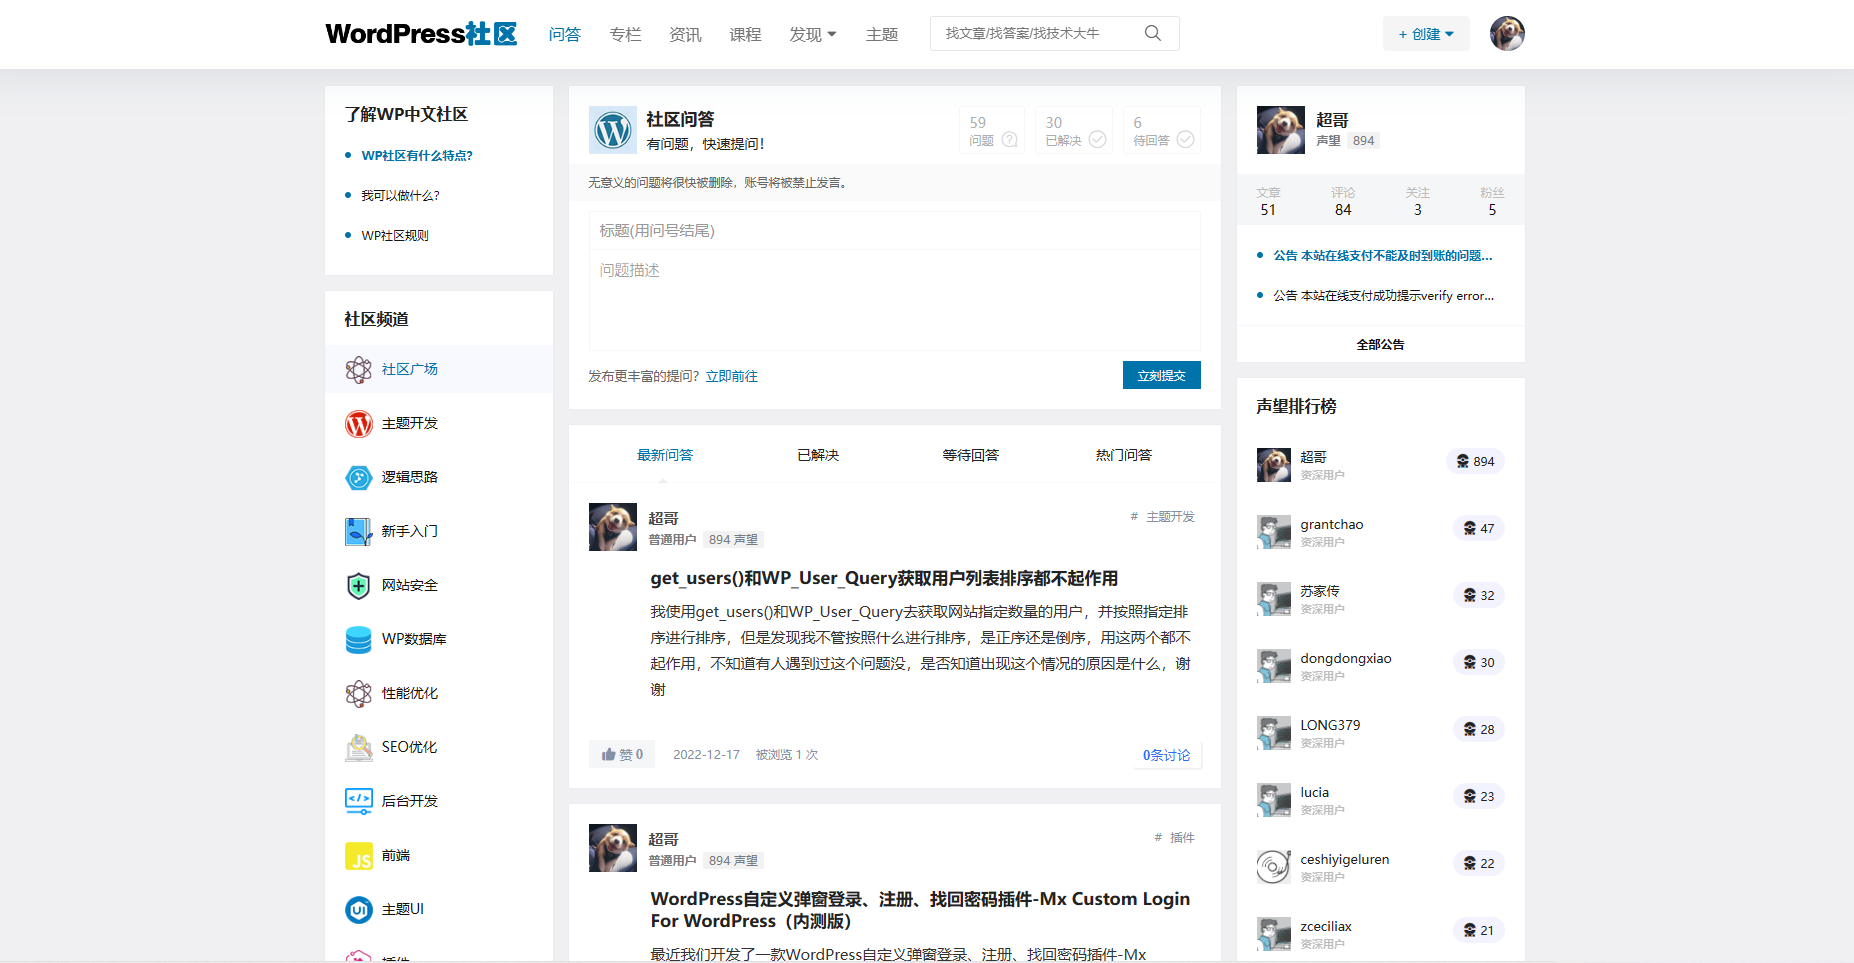Expand the 发现 dropdown menu
This screenshot has width=1854, height=963.
click(x=812, y=35)
